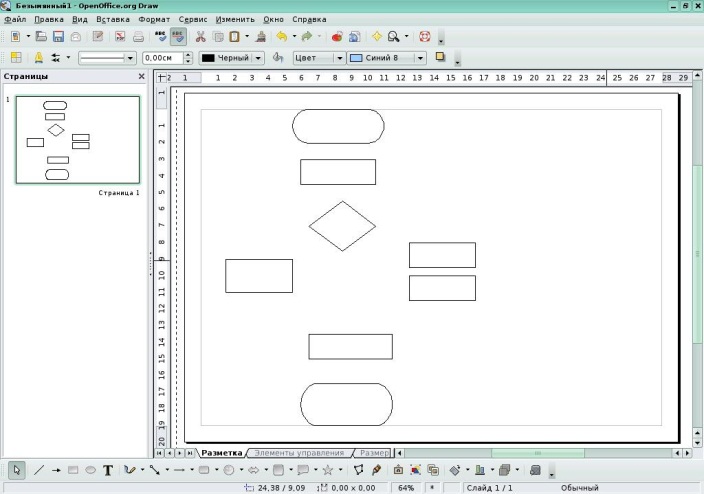Click the Redo arrow icon
704x494 pixels.
click(307, 37)
